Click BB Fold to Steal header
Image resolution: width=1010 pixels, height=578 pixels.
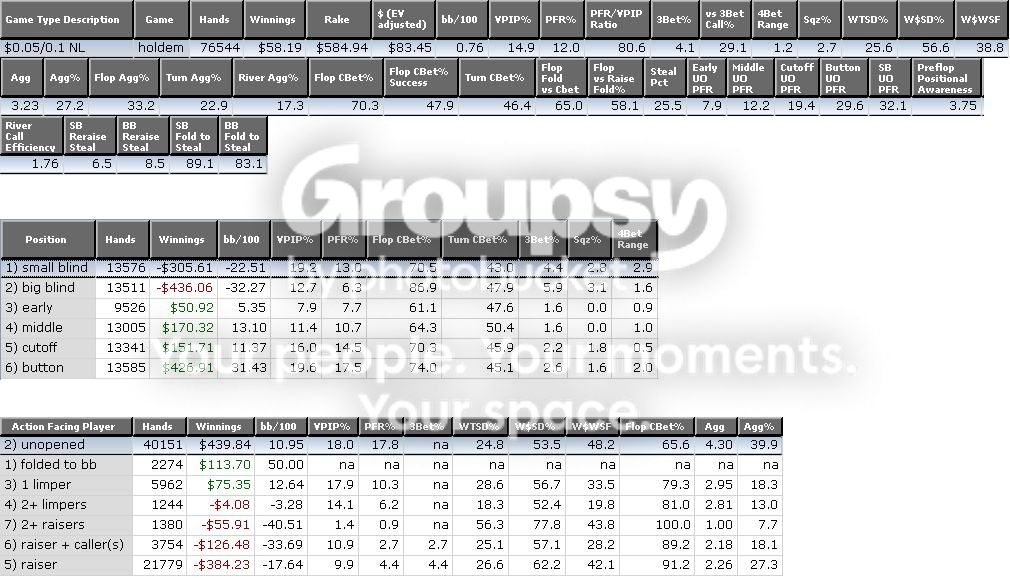(243, 136)
